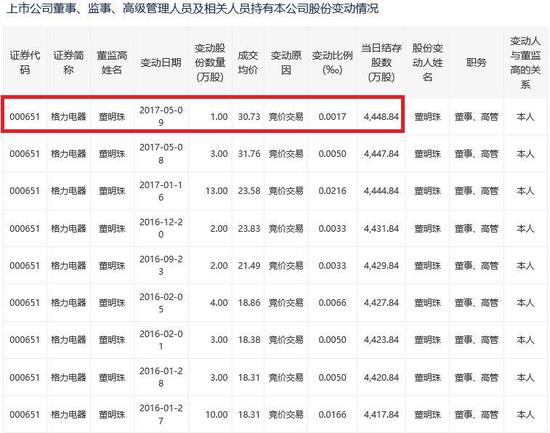Image resolution: width=550 pixels, height=433 pixels.
Task: Click the 变动人与董监高的关系 column header
Action: 525,62
